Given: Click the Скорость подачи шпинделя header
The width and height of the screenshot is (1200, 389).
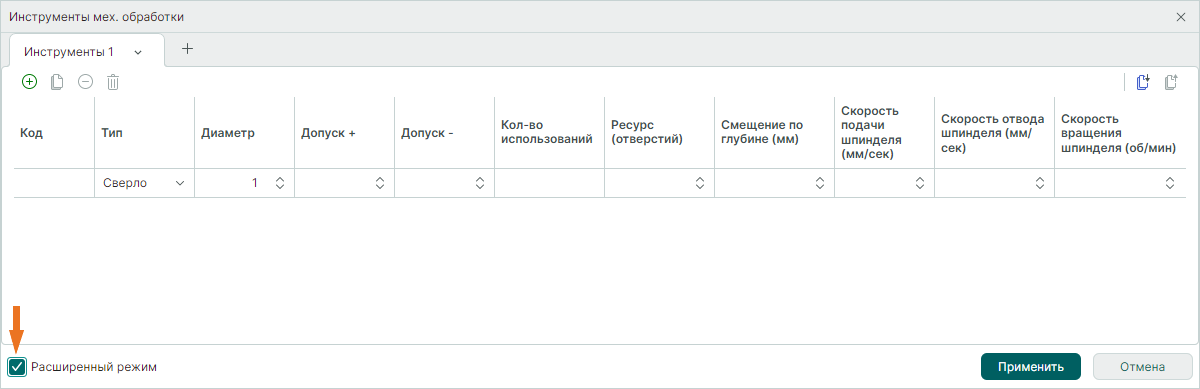Looking at the screenshot, I should pos(884,133).
